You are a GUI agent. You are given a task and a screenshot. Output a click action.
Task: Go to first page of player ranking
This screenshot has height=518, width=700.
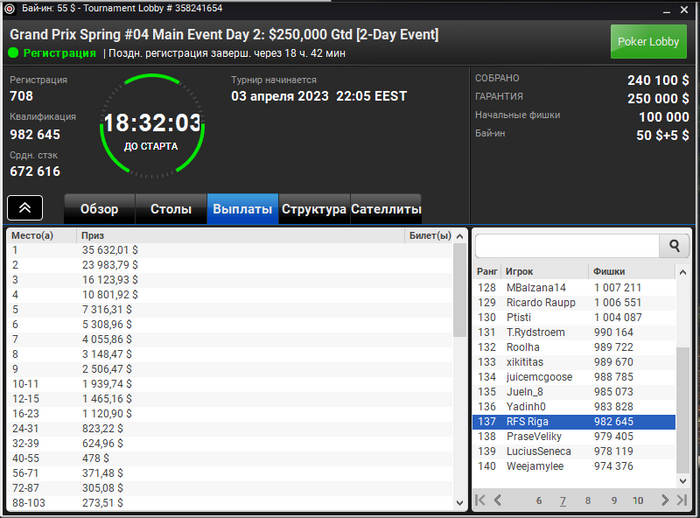click(x=480, y=500)
